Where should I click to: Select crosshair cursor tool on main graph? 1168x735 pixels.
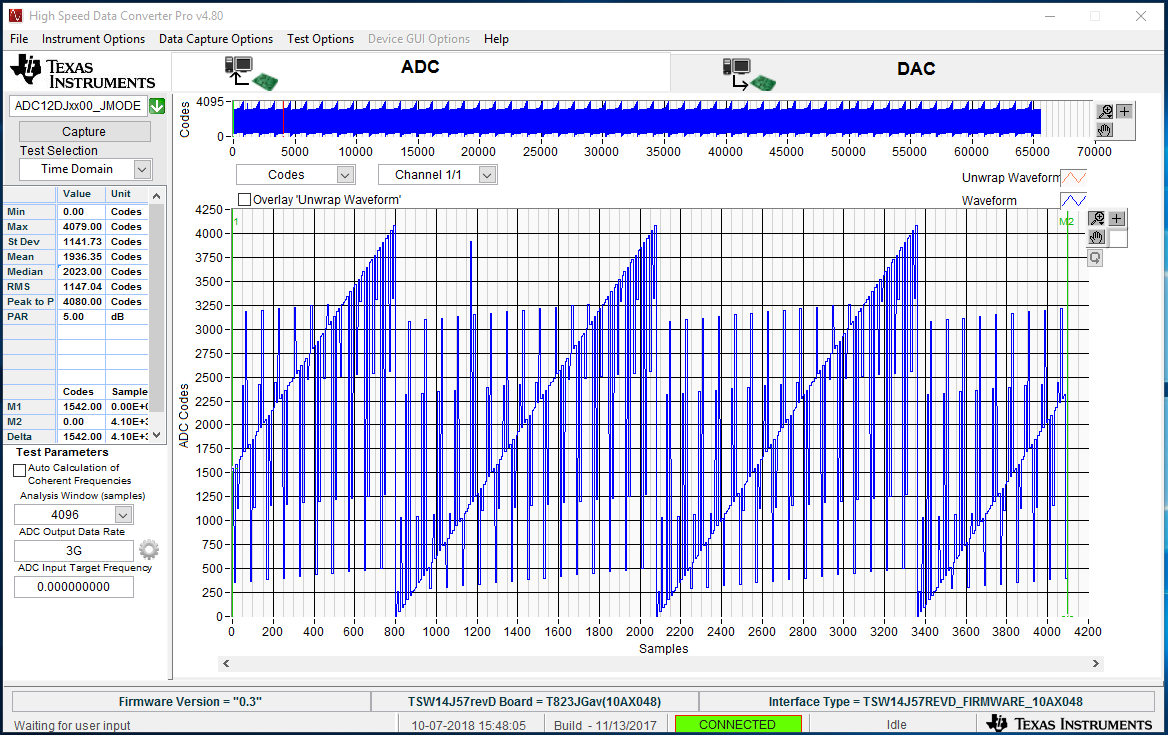1116,218
